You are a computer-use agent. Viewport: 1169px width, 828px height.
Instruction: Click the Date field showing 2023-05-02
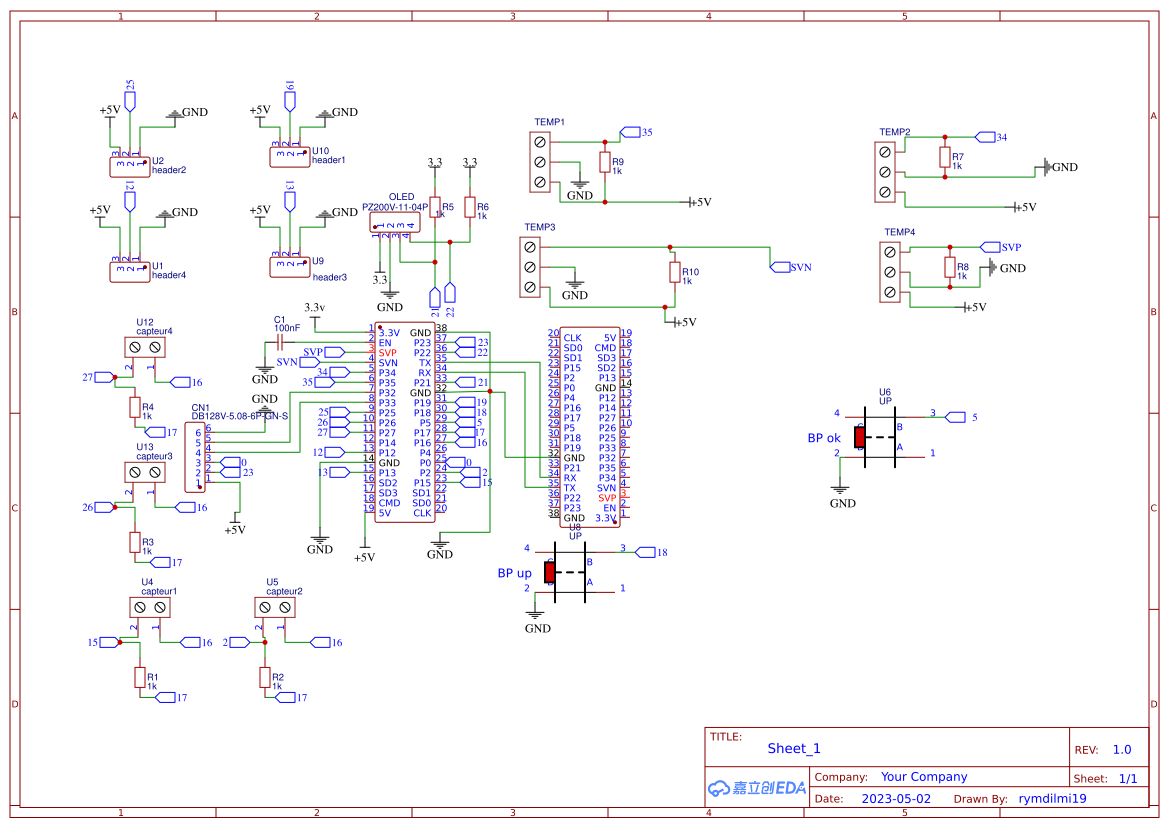tap(896, 798)
